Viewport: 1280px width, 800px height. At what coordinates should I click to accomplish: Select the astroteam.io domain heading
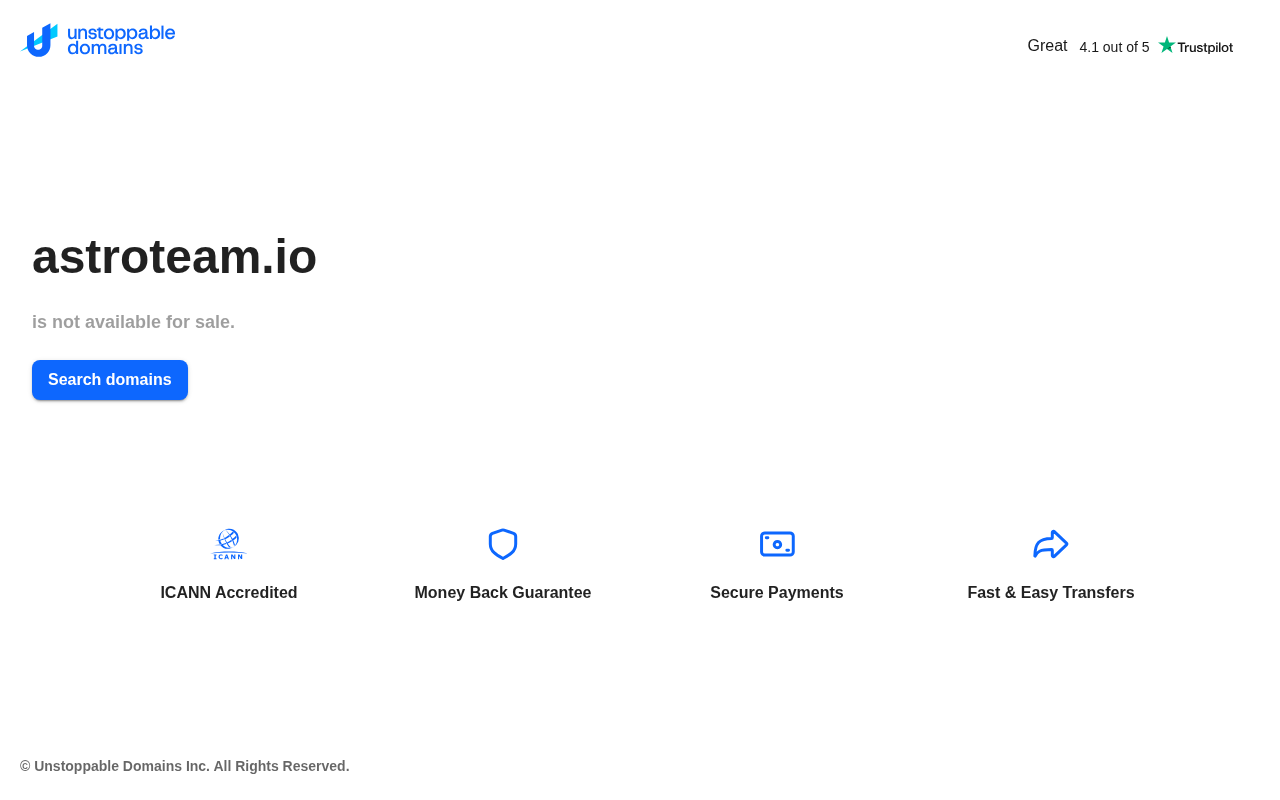point(174,257)
